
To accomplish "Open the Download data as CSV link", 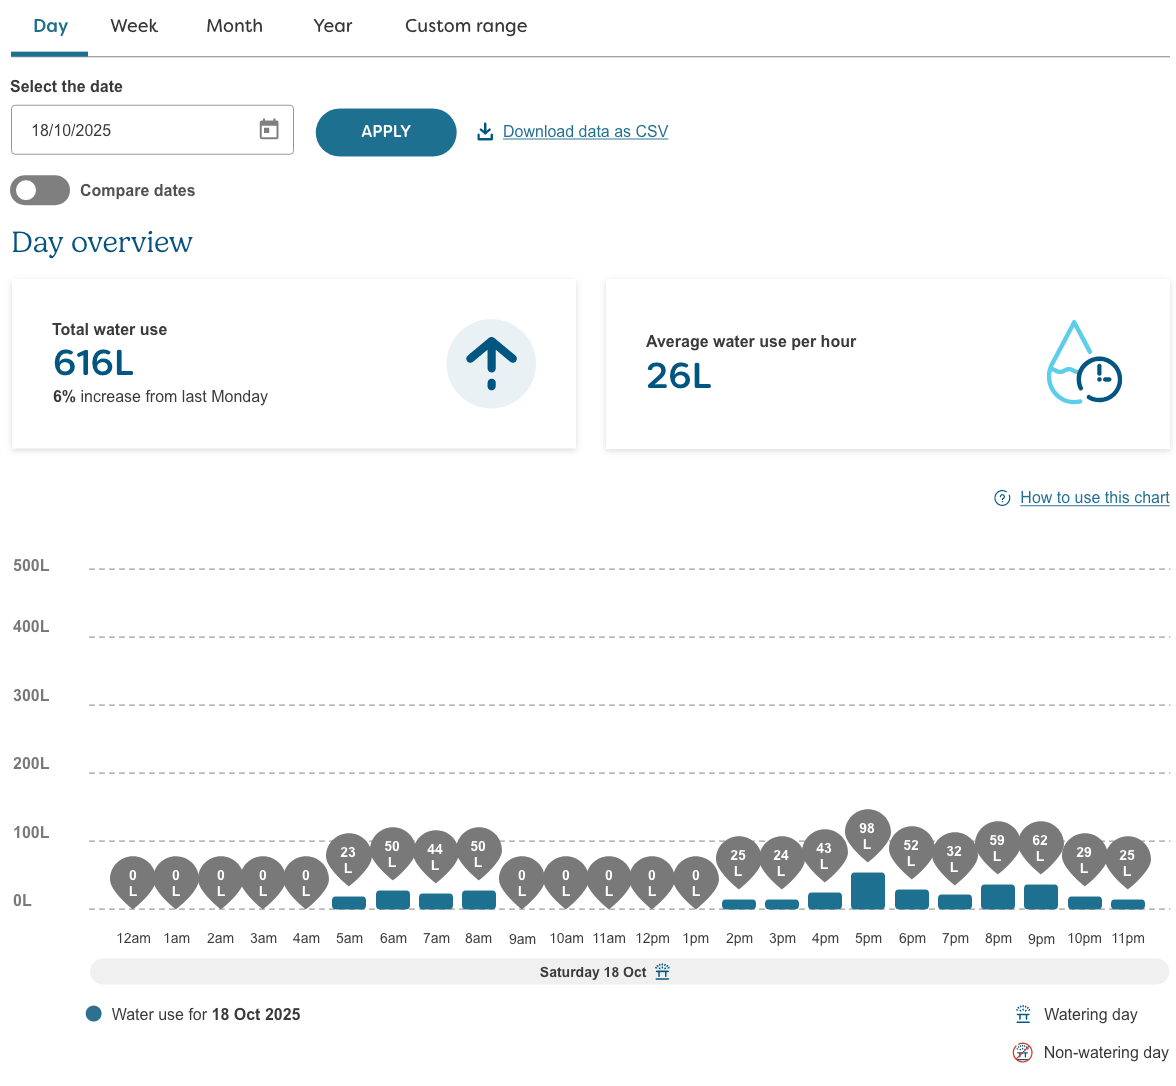I will 585,131.
